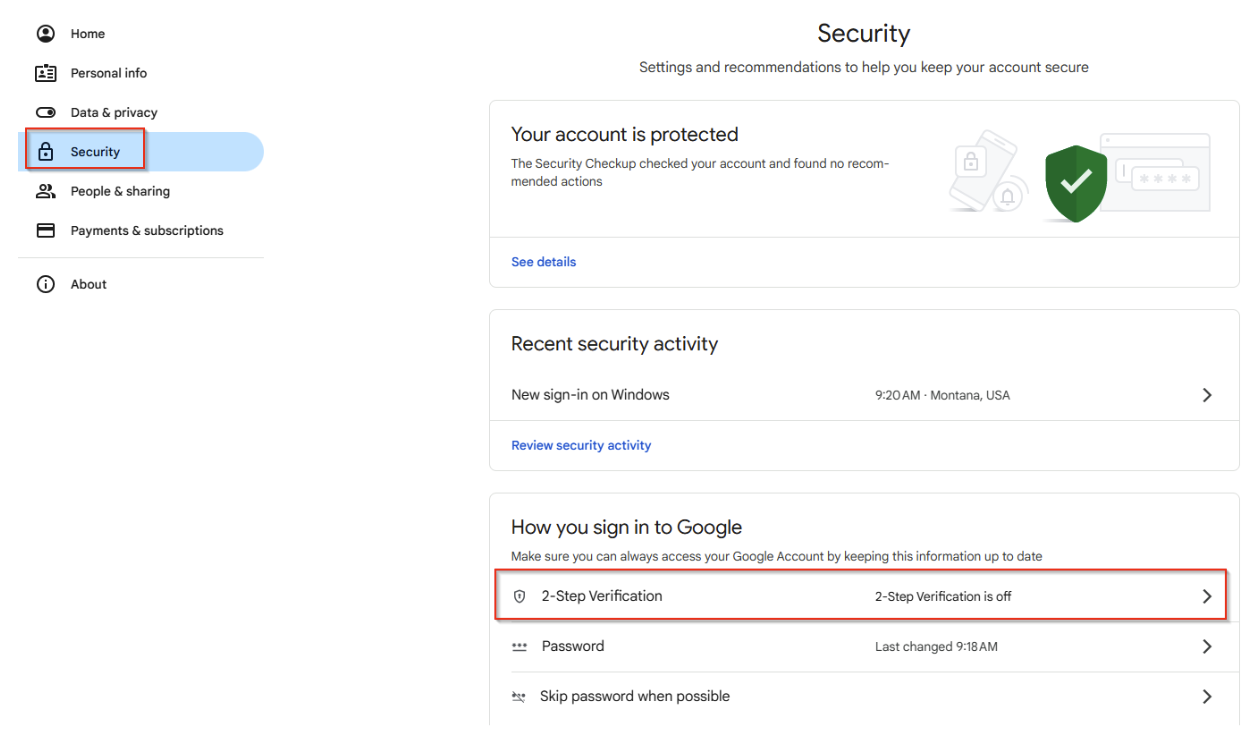Click the Home person icon in sidebar
Image resolution: width=1258 pixels, height=742 pixels.
tap(46, 34)
